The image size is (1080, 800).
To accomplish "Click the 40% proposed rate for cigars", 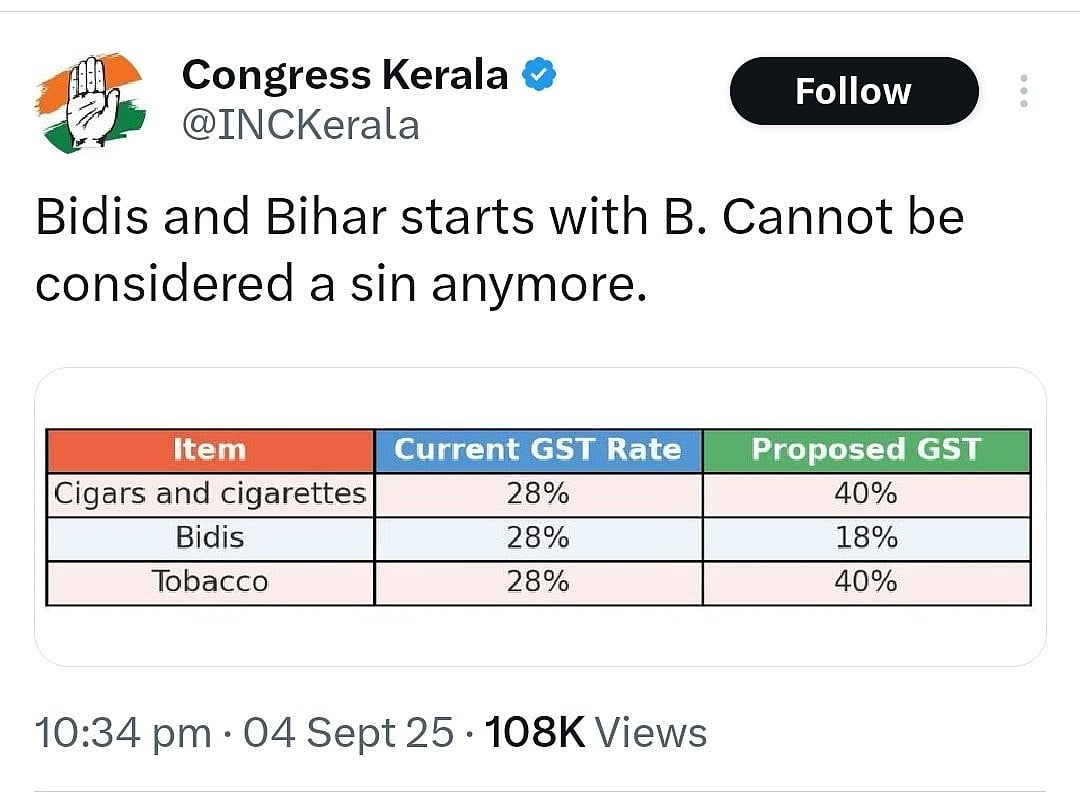I will pyautogui.click(x=866, y=494).
